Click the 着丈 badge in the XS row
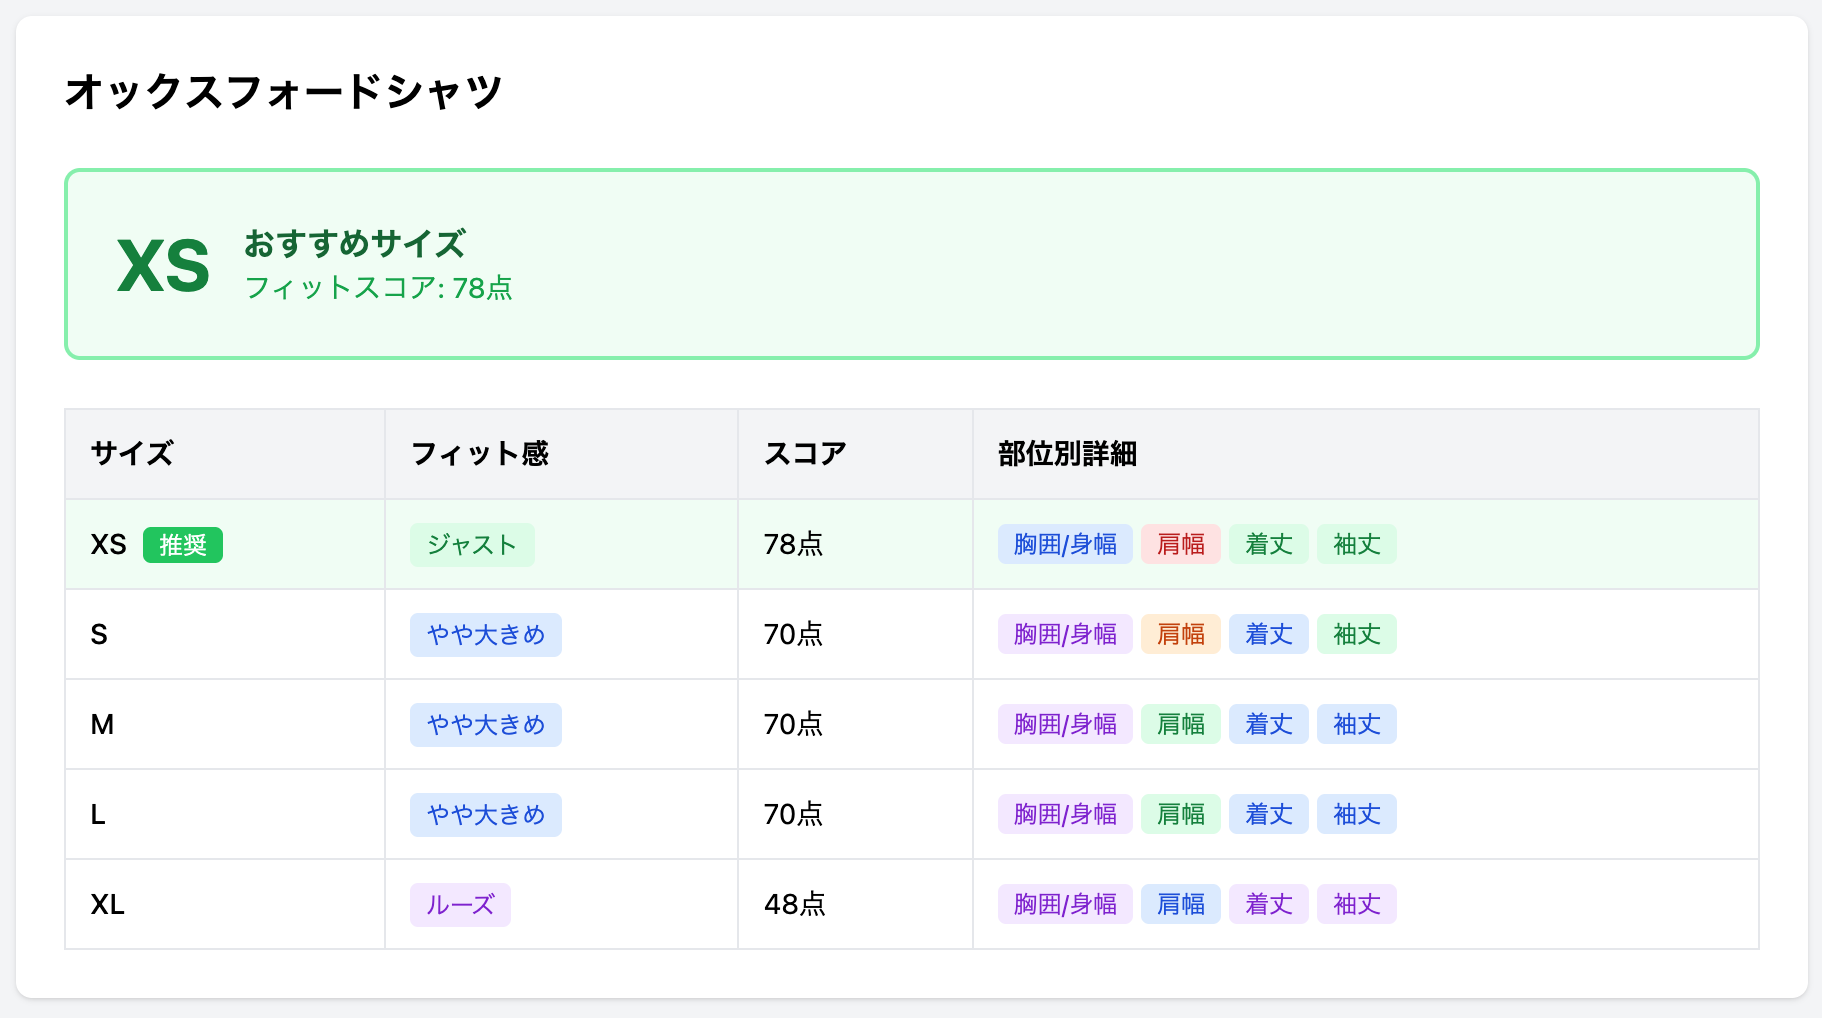The width and height of the screenshot is (1822, 1018). click(1268, 544)
